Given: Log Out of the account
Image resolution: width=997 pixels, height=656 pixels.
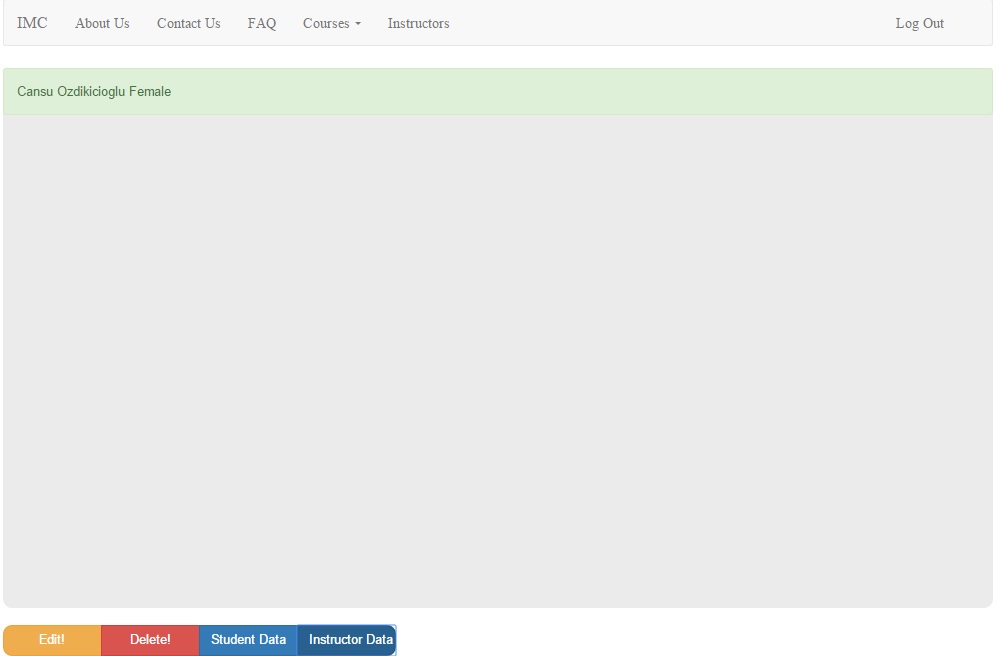Looking at the screenshot, I should (919, 23).
